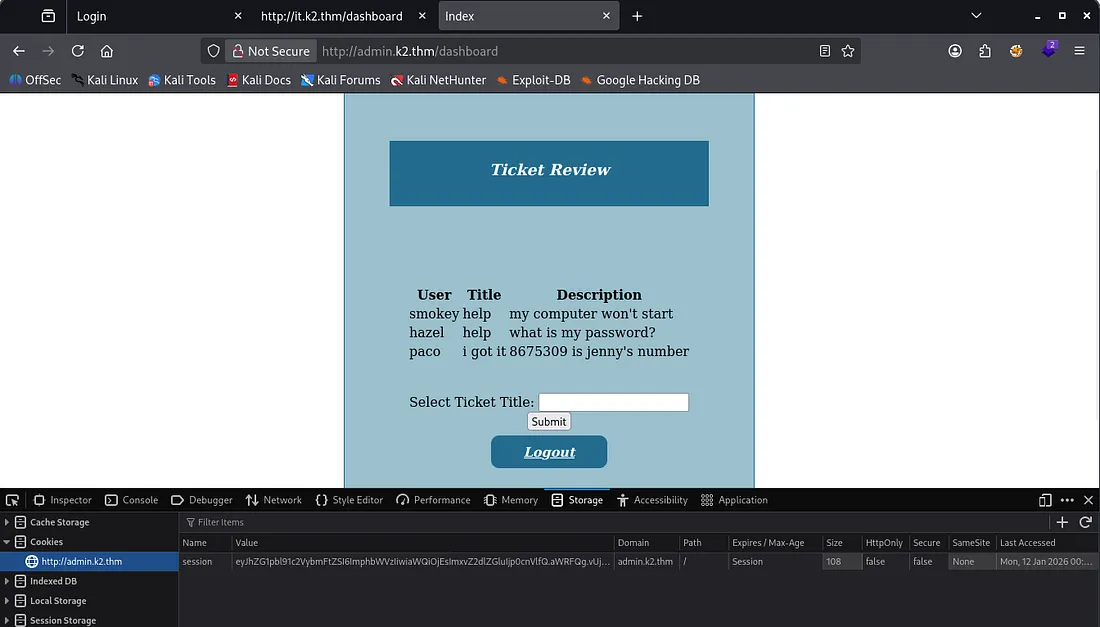Expand the Local Storage tree node

(x=8, y=601)
